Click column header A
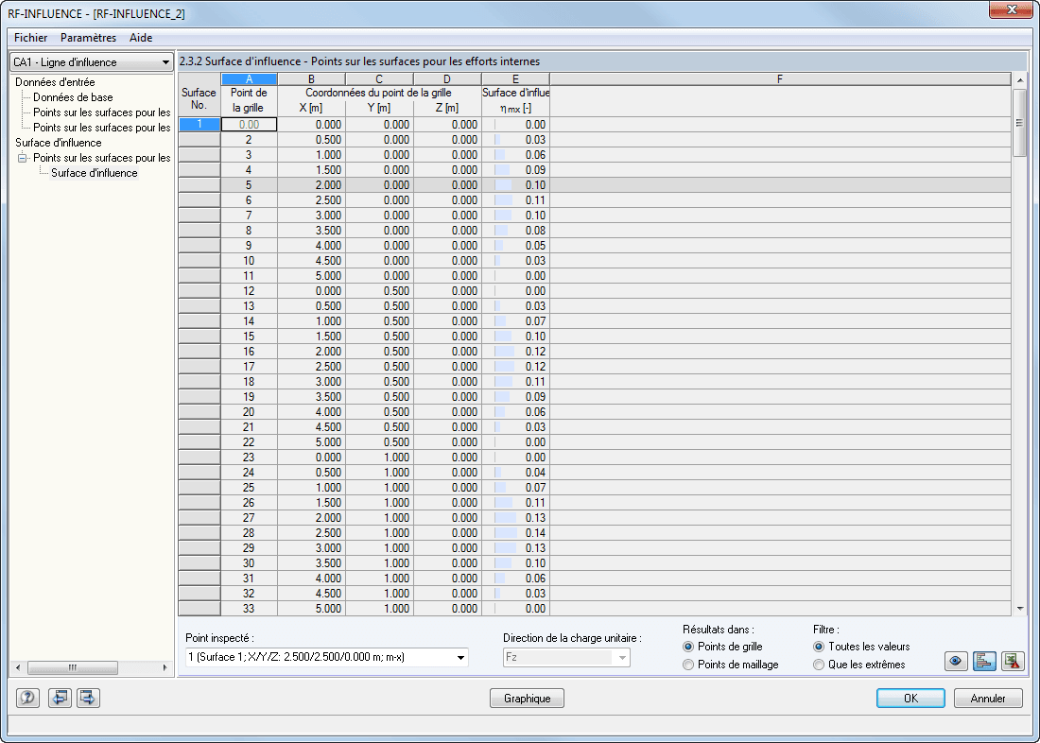The image size is (1040, 743). click(249, 80)
